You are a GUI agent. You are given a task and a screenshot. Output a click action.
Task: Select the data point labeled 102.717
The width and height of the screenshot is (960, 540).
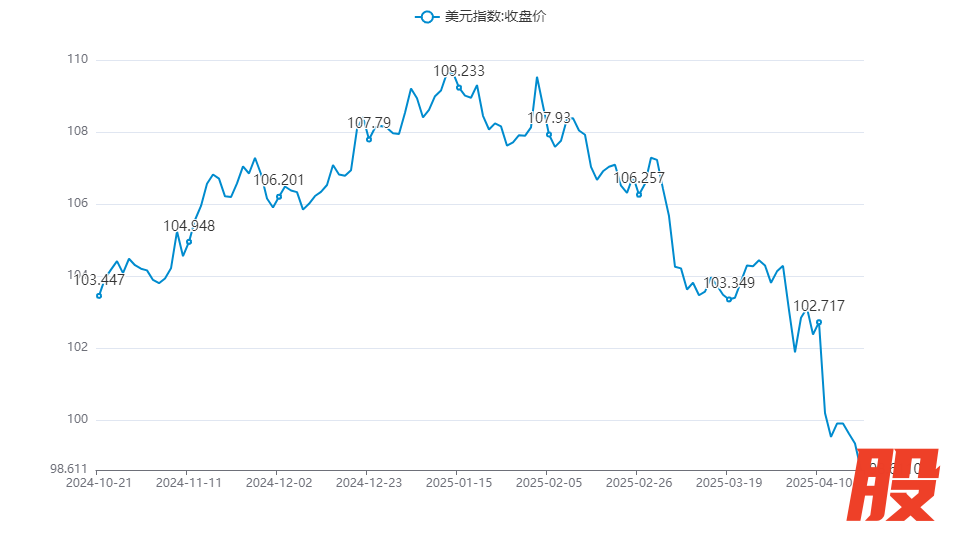click(819, 322)
